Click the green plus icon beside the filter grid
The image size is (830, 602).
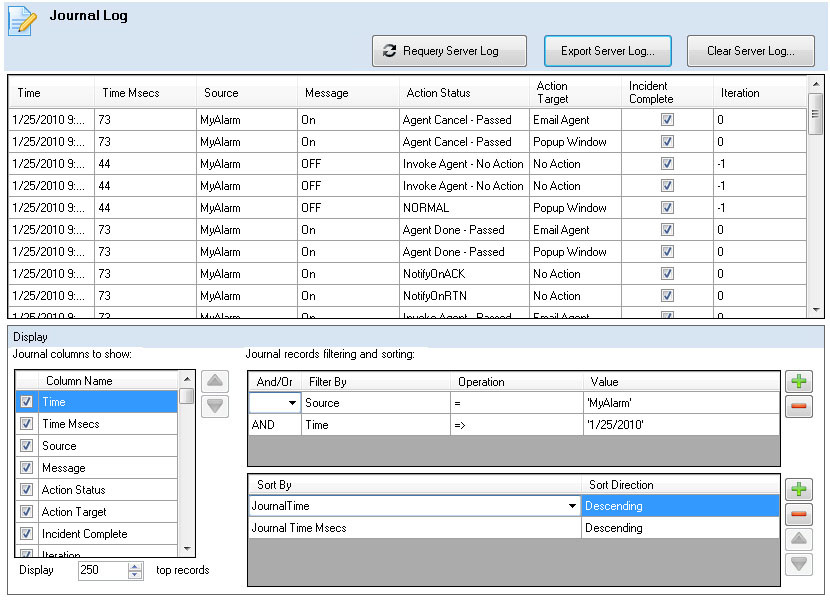coord(798,382)
